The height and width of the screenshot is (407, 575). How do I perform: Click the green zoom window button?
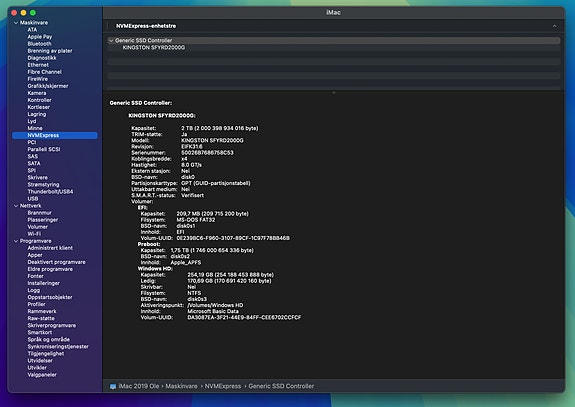click(x=33, y=13)
